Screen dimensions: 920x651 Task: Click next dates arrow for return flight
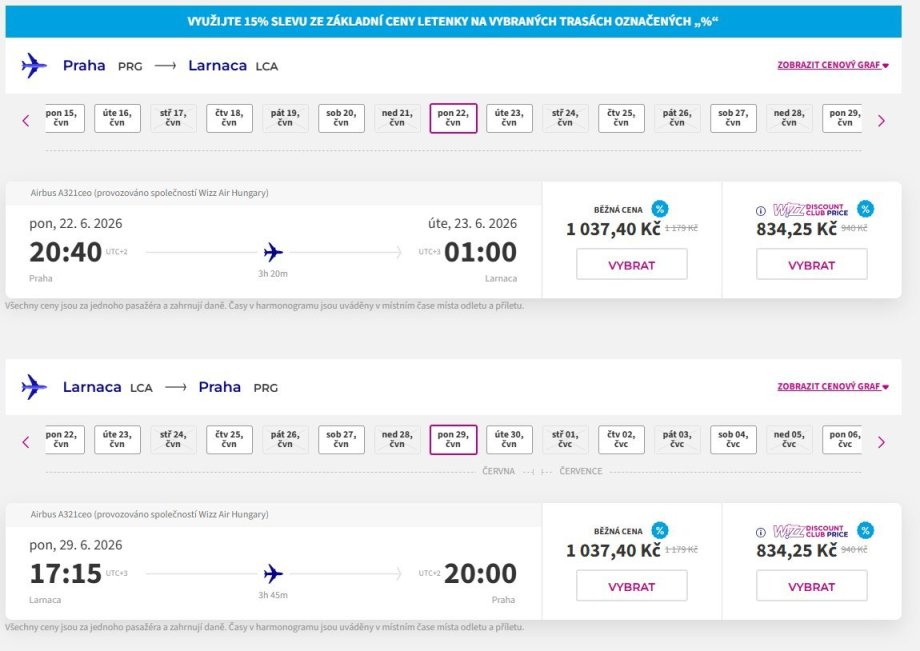(x=881, y=441)
